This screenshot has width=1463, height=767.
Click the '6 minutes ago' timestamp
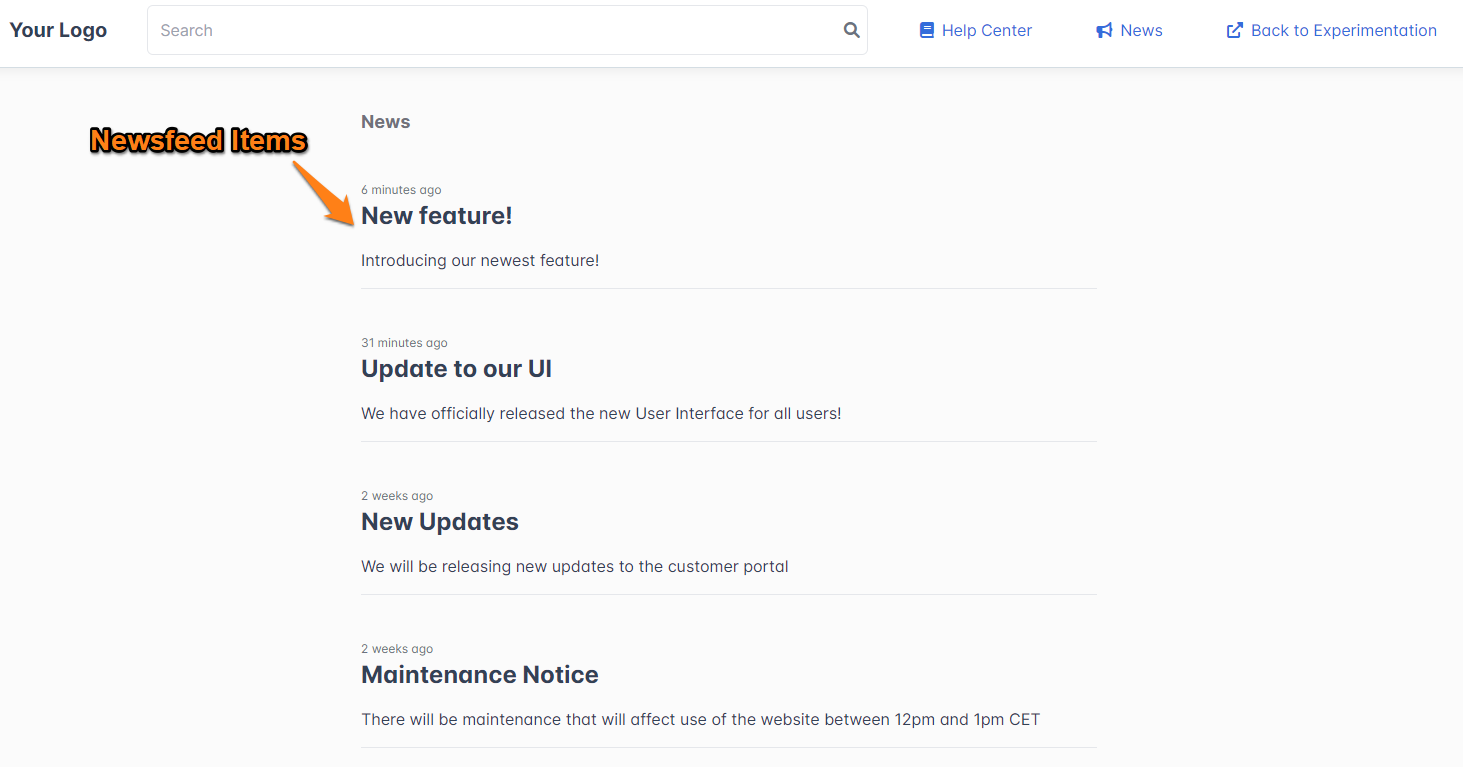coord(401,189)
